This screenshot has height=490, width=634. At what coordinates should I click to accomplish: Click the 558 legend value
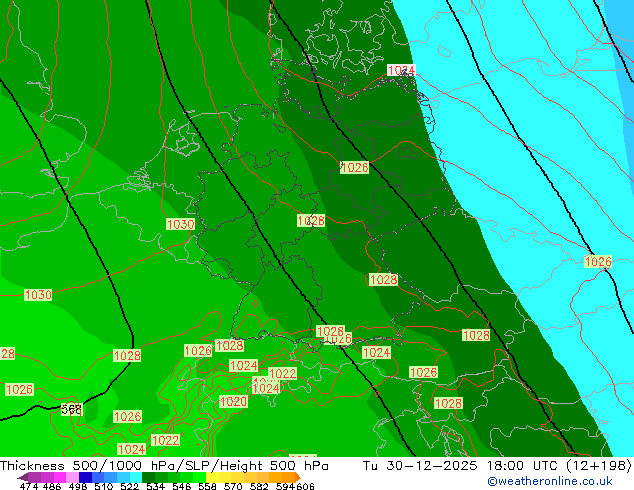tap(207, 486)
